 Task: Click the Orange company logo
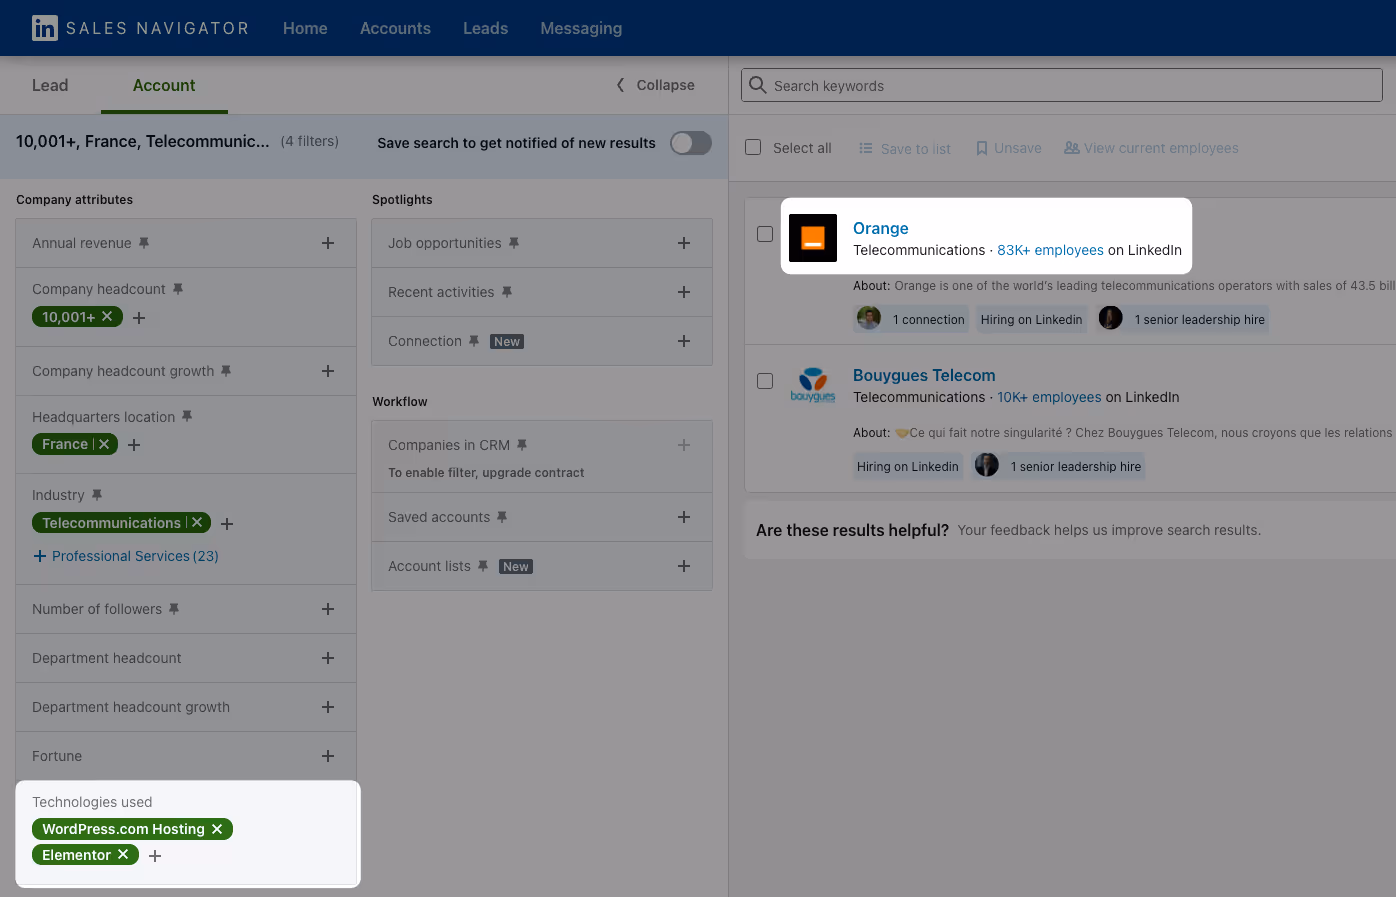(813, 238)
